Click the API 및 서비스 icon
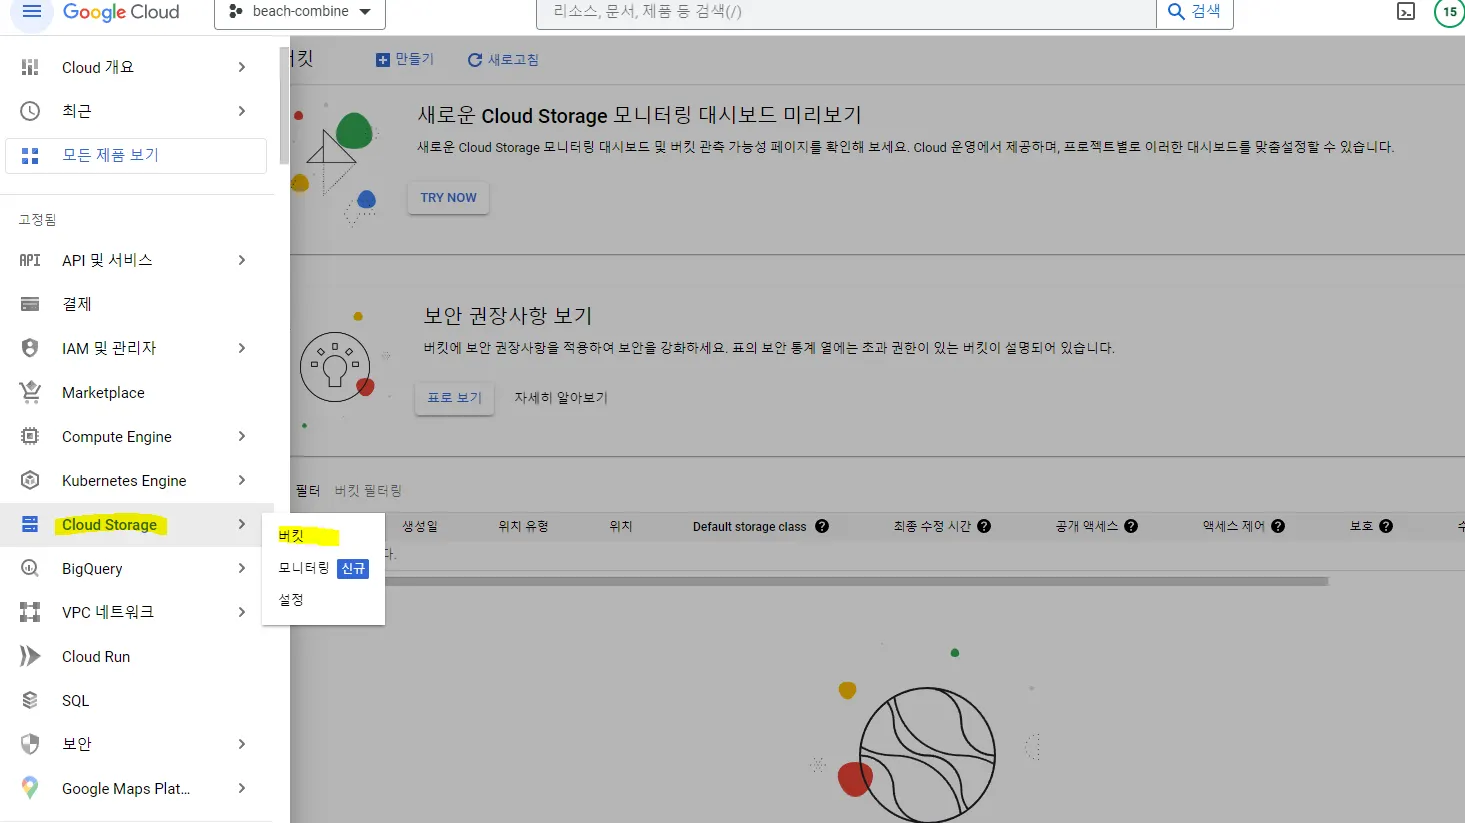Viewport: 1465px width, 823px height. (x=30, y=260)
